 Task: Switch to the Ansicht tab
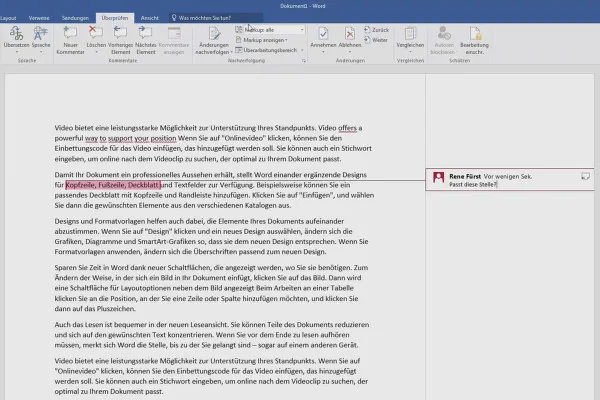(150, 18)
